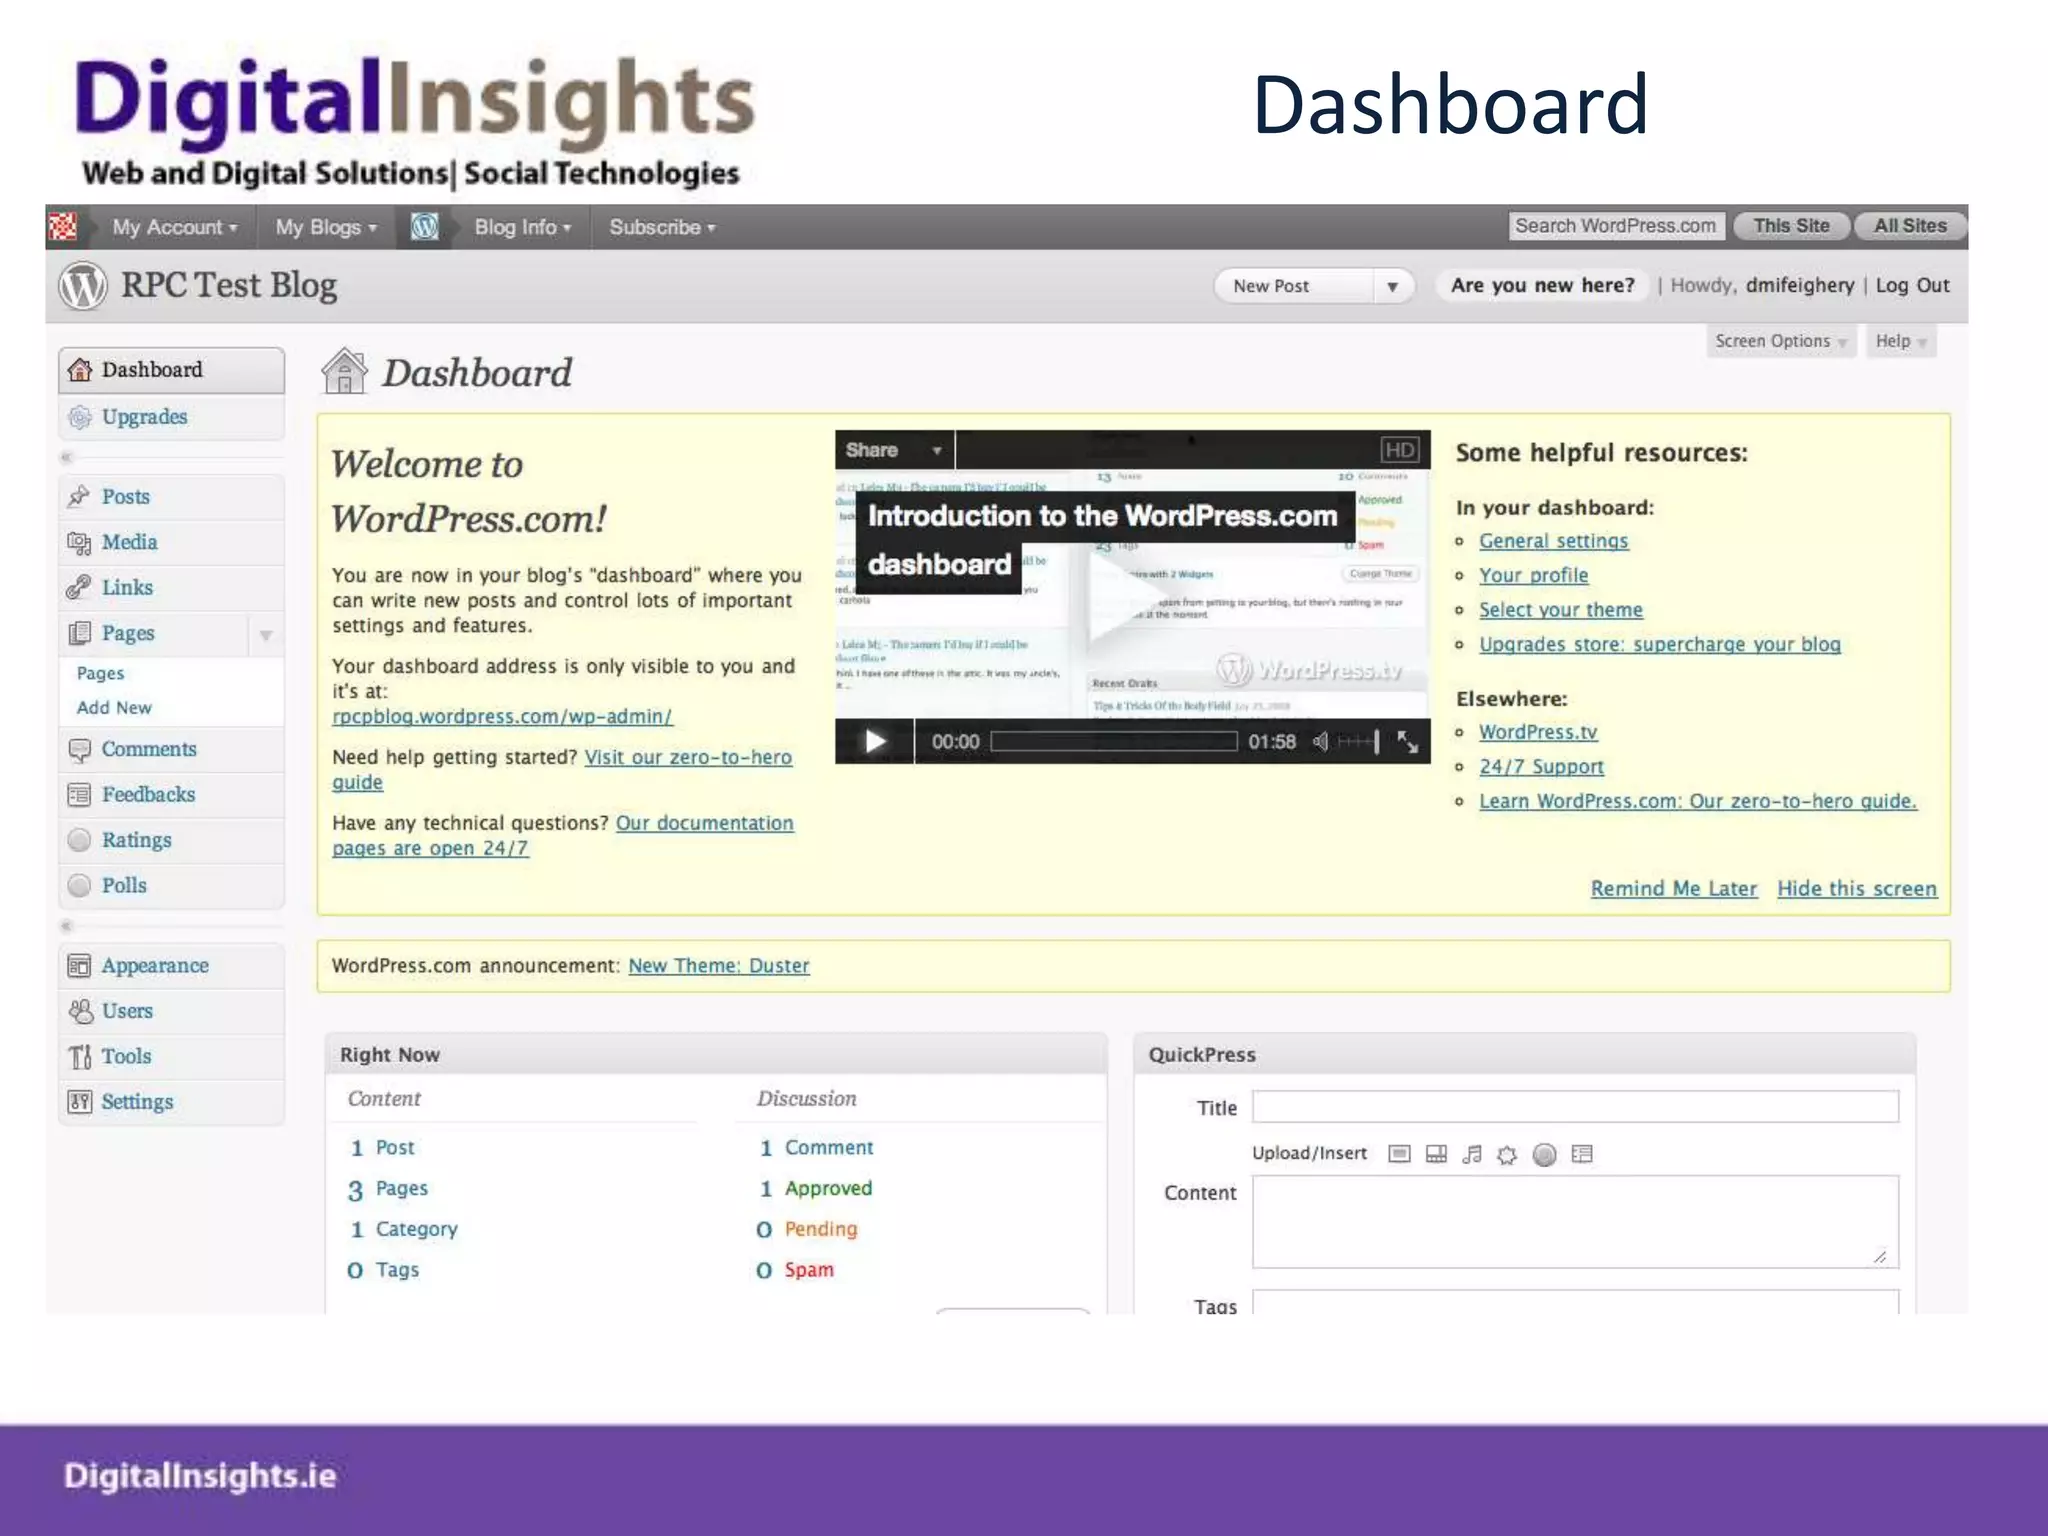Click the Add Poll circle icon in QuickPress
This screenshot has height=1536, width=2048.
click(1545, 1156)
